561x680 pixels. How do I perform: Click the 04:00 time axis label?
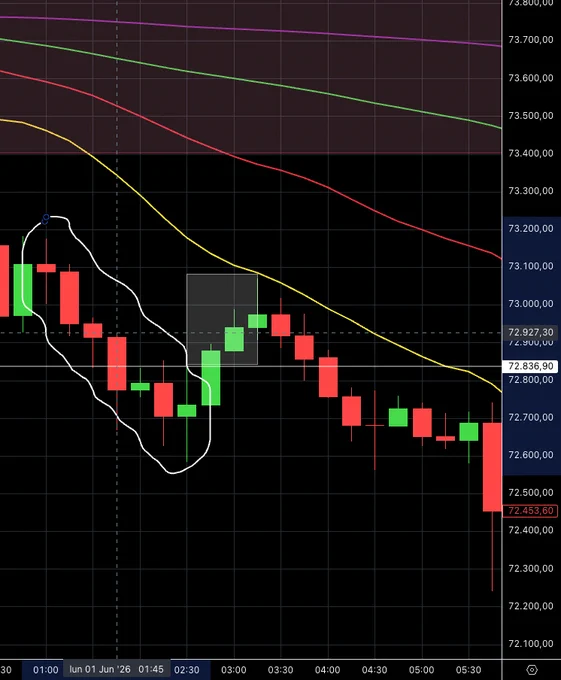(x=327, y=670)
